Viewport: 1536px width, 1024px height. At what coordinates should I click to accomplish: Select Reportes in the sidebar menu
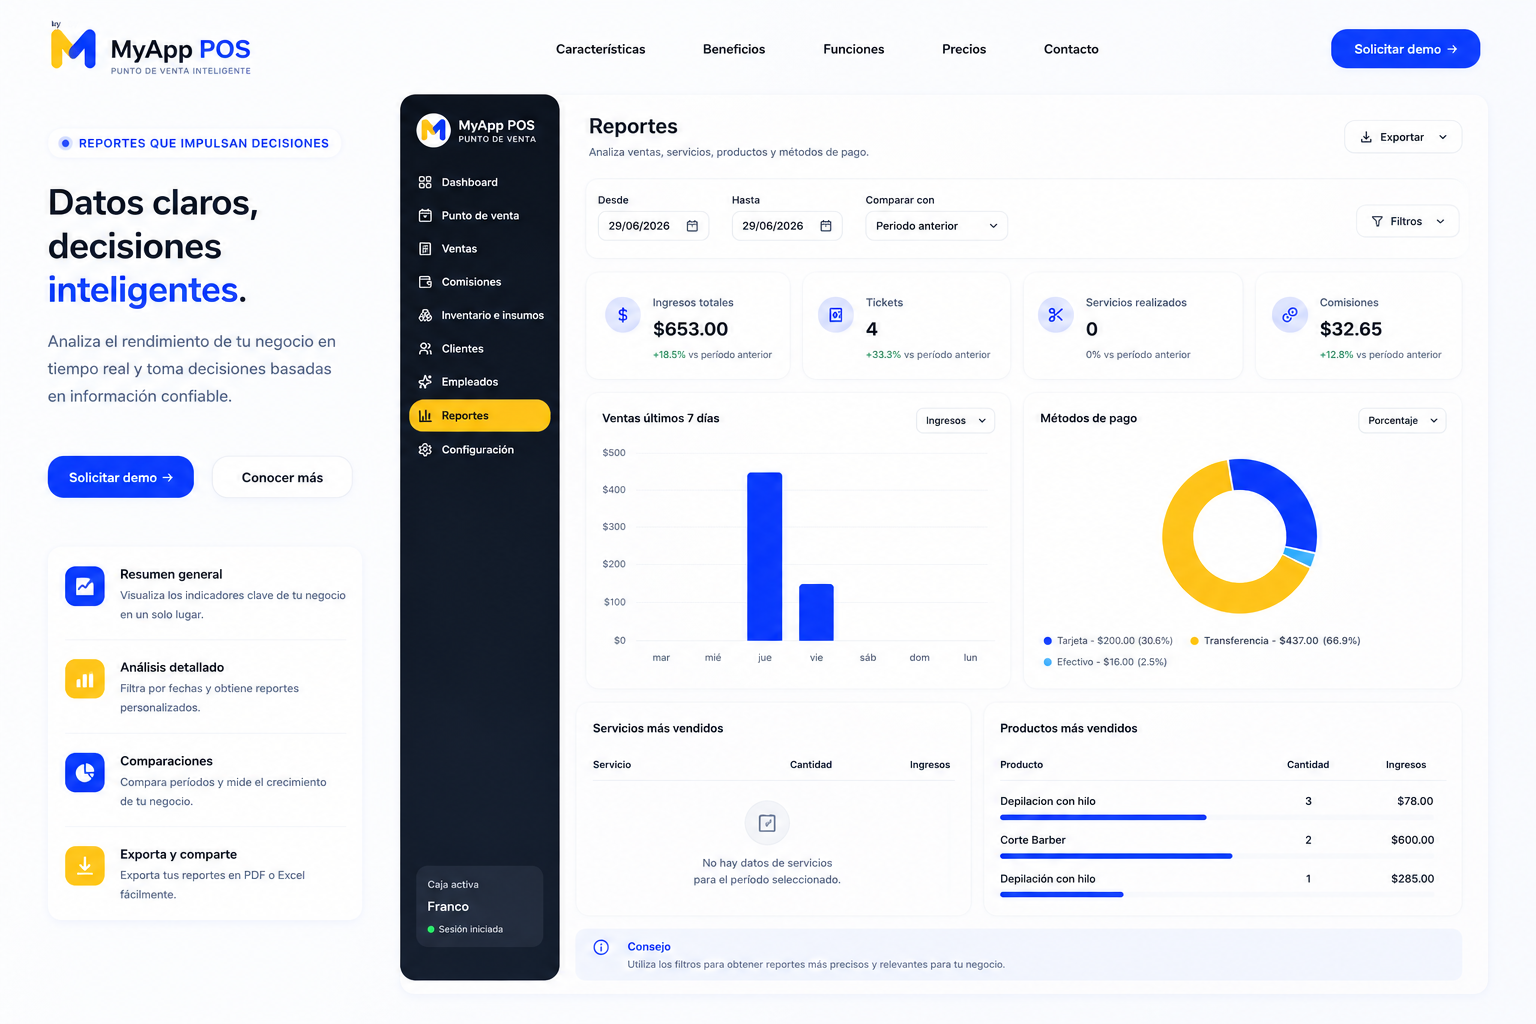480,416
